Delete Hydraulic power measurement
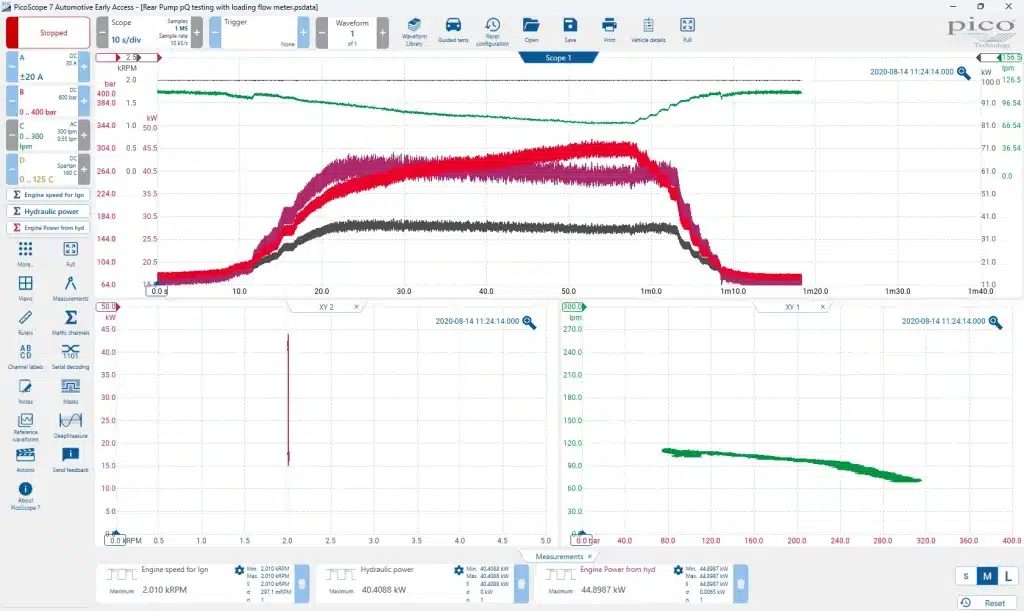The width and height of the screenshot is (1024, 611). (521, 583)
